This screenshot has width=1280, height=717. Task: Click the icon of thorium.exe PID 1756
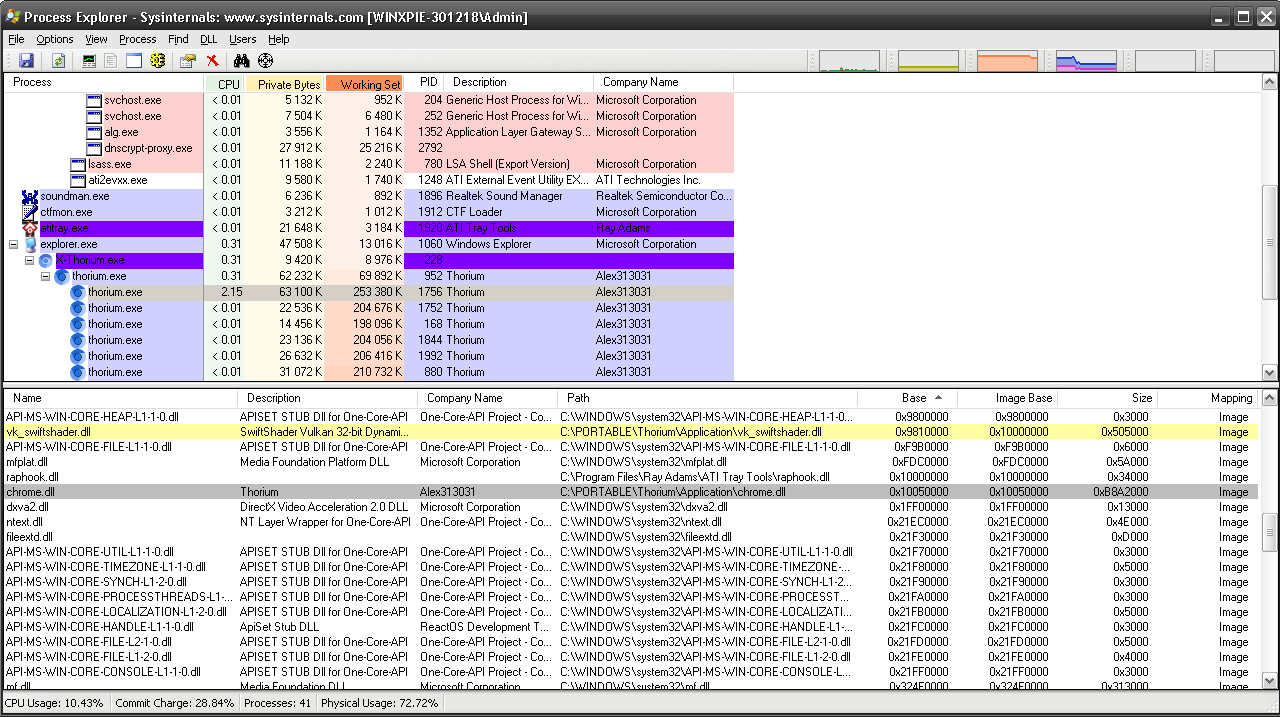point(78,292)
